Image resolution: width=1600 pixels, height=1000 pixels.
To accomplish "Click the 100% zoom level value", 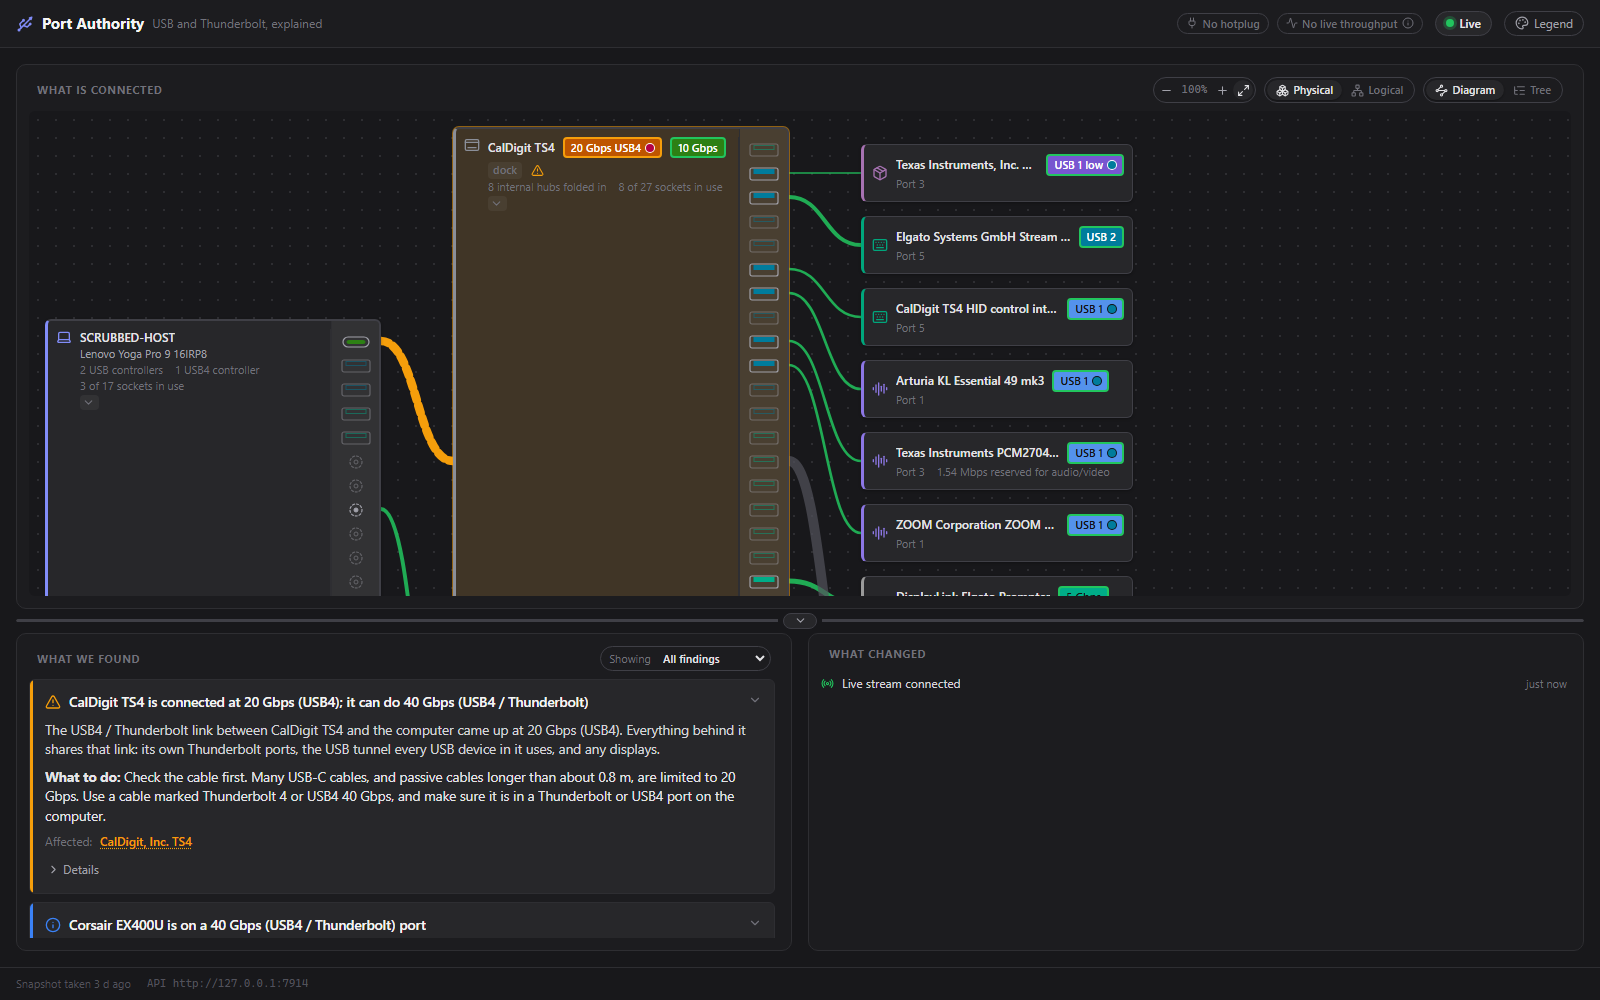I will pyautogui.click(x=1194, y=90).
